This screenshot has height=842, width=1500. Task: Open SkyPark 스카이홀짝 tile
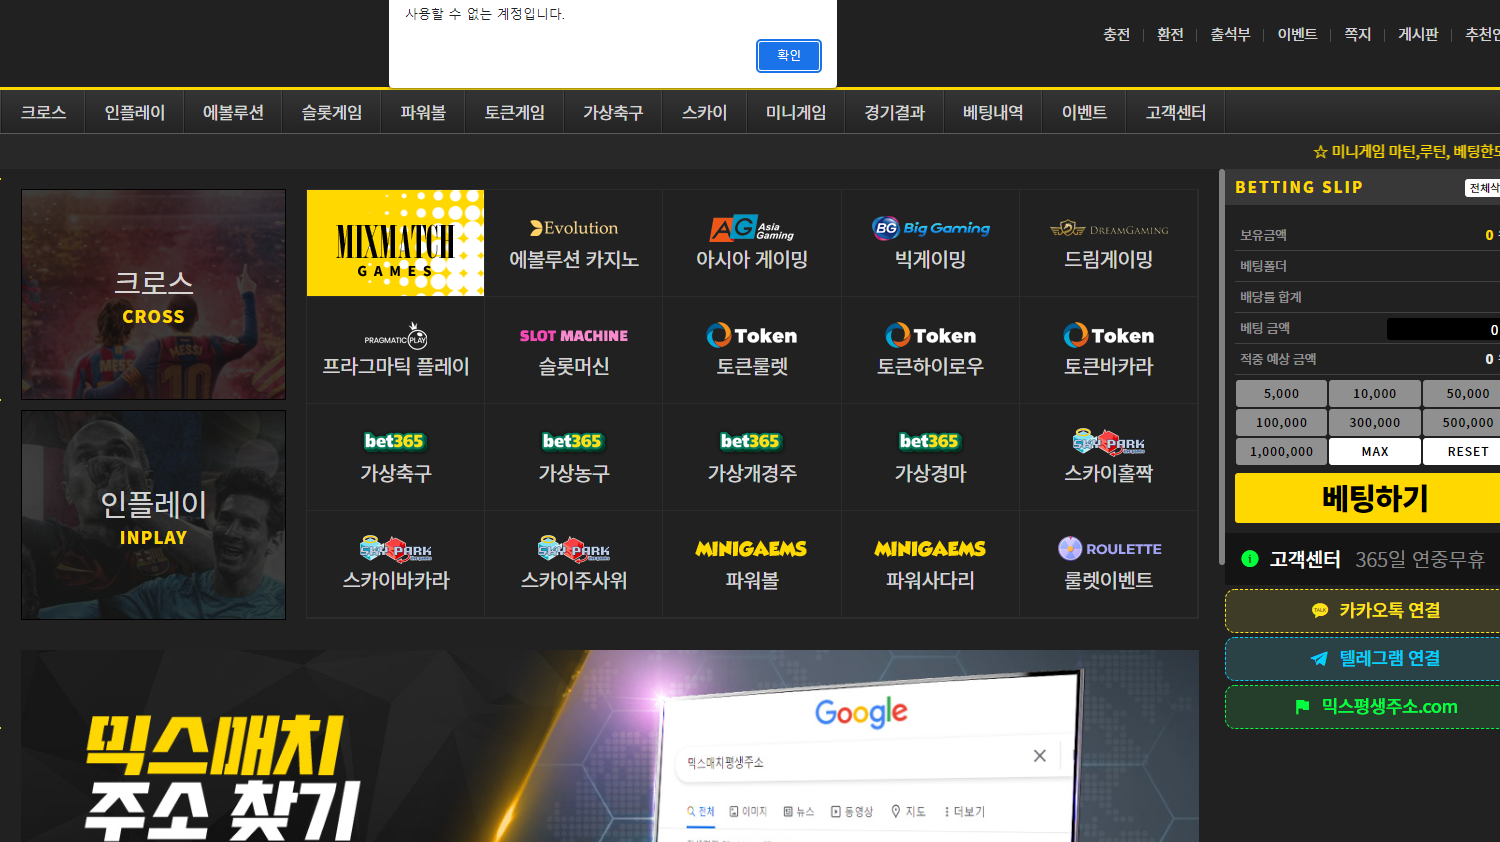1109,457
